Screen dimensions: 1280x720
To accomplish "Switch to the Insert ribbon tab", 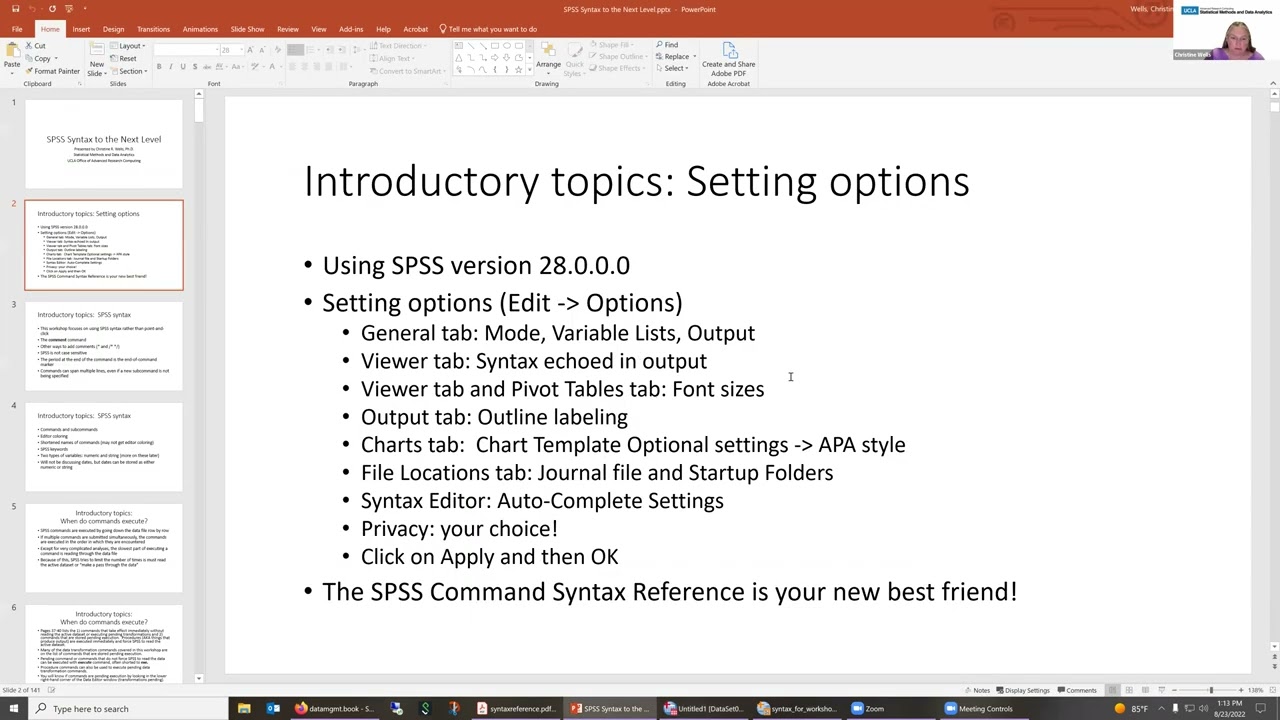I will 81,29.
